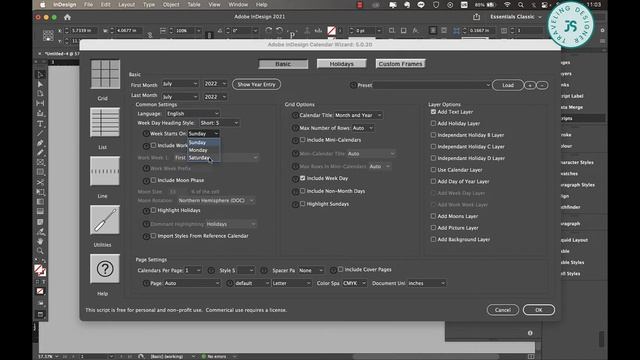Click the plus button to add preset
The image size is (640, 360).
[530, 85]
